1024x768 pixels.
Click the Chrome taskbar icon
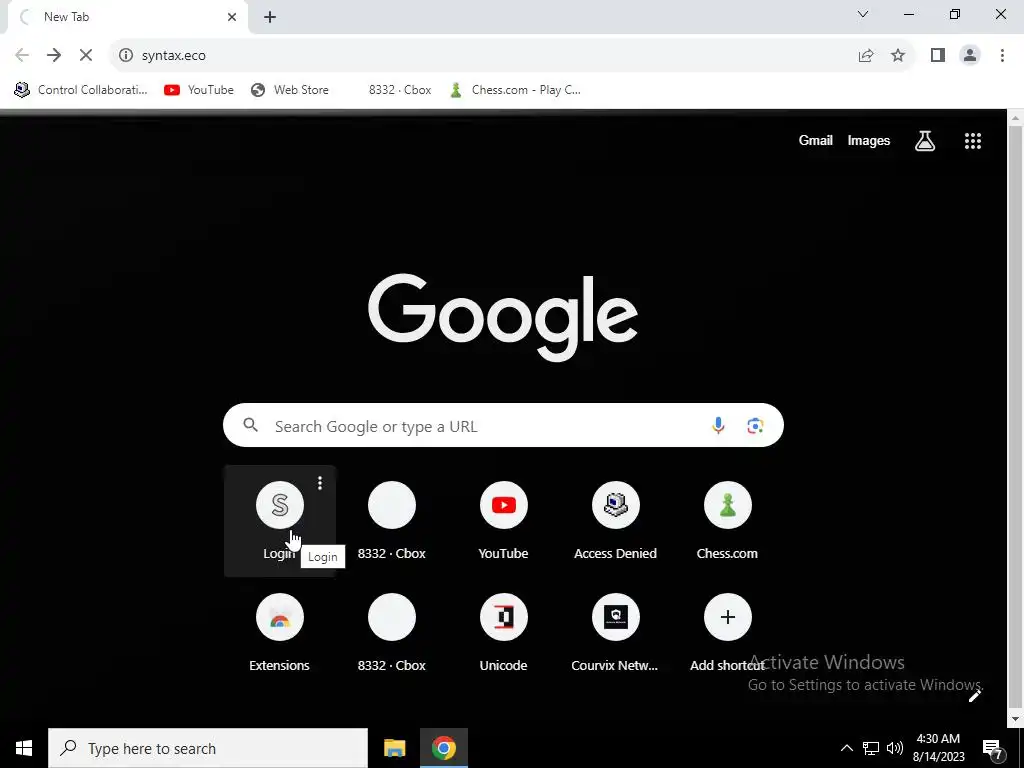443,748
